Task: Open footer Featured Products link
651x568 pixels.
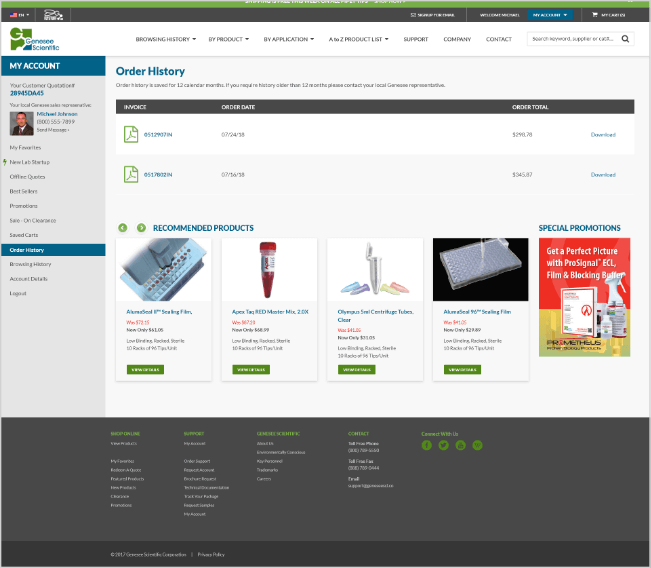Action: pos(127,479)
